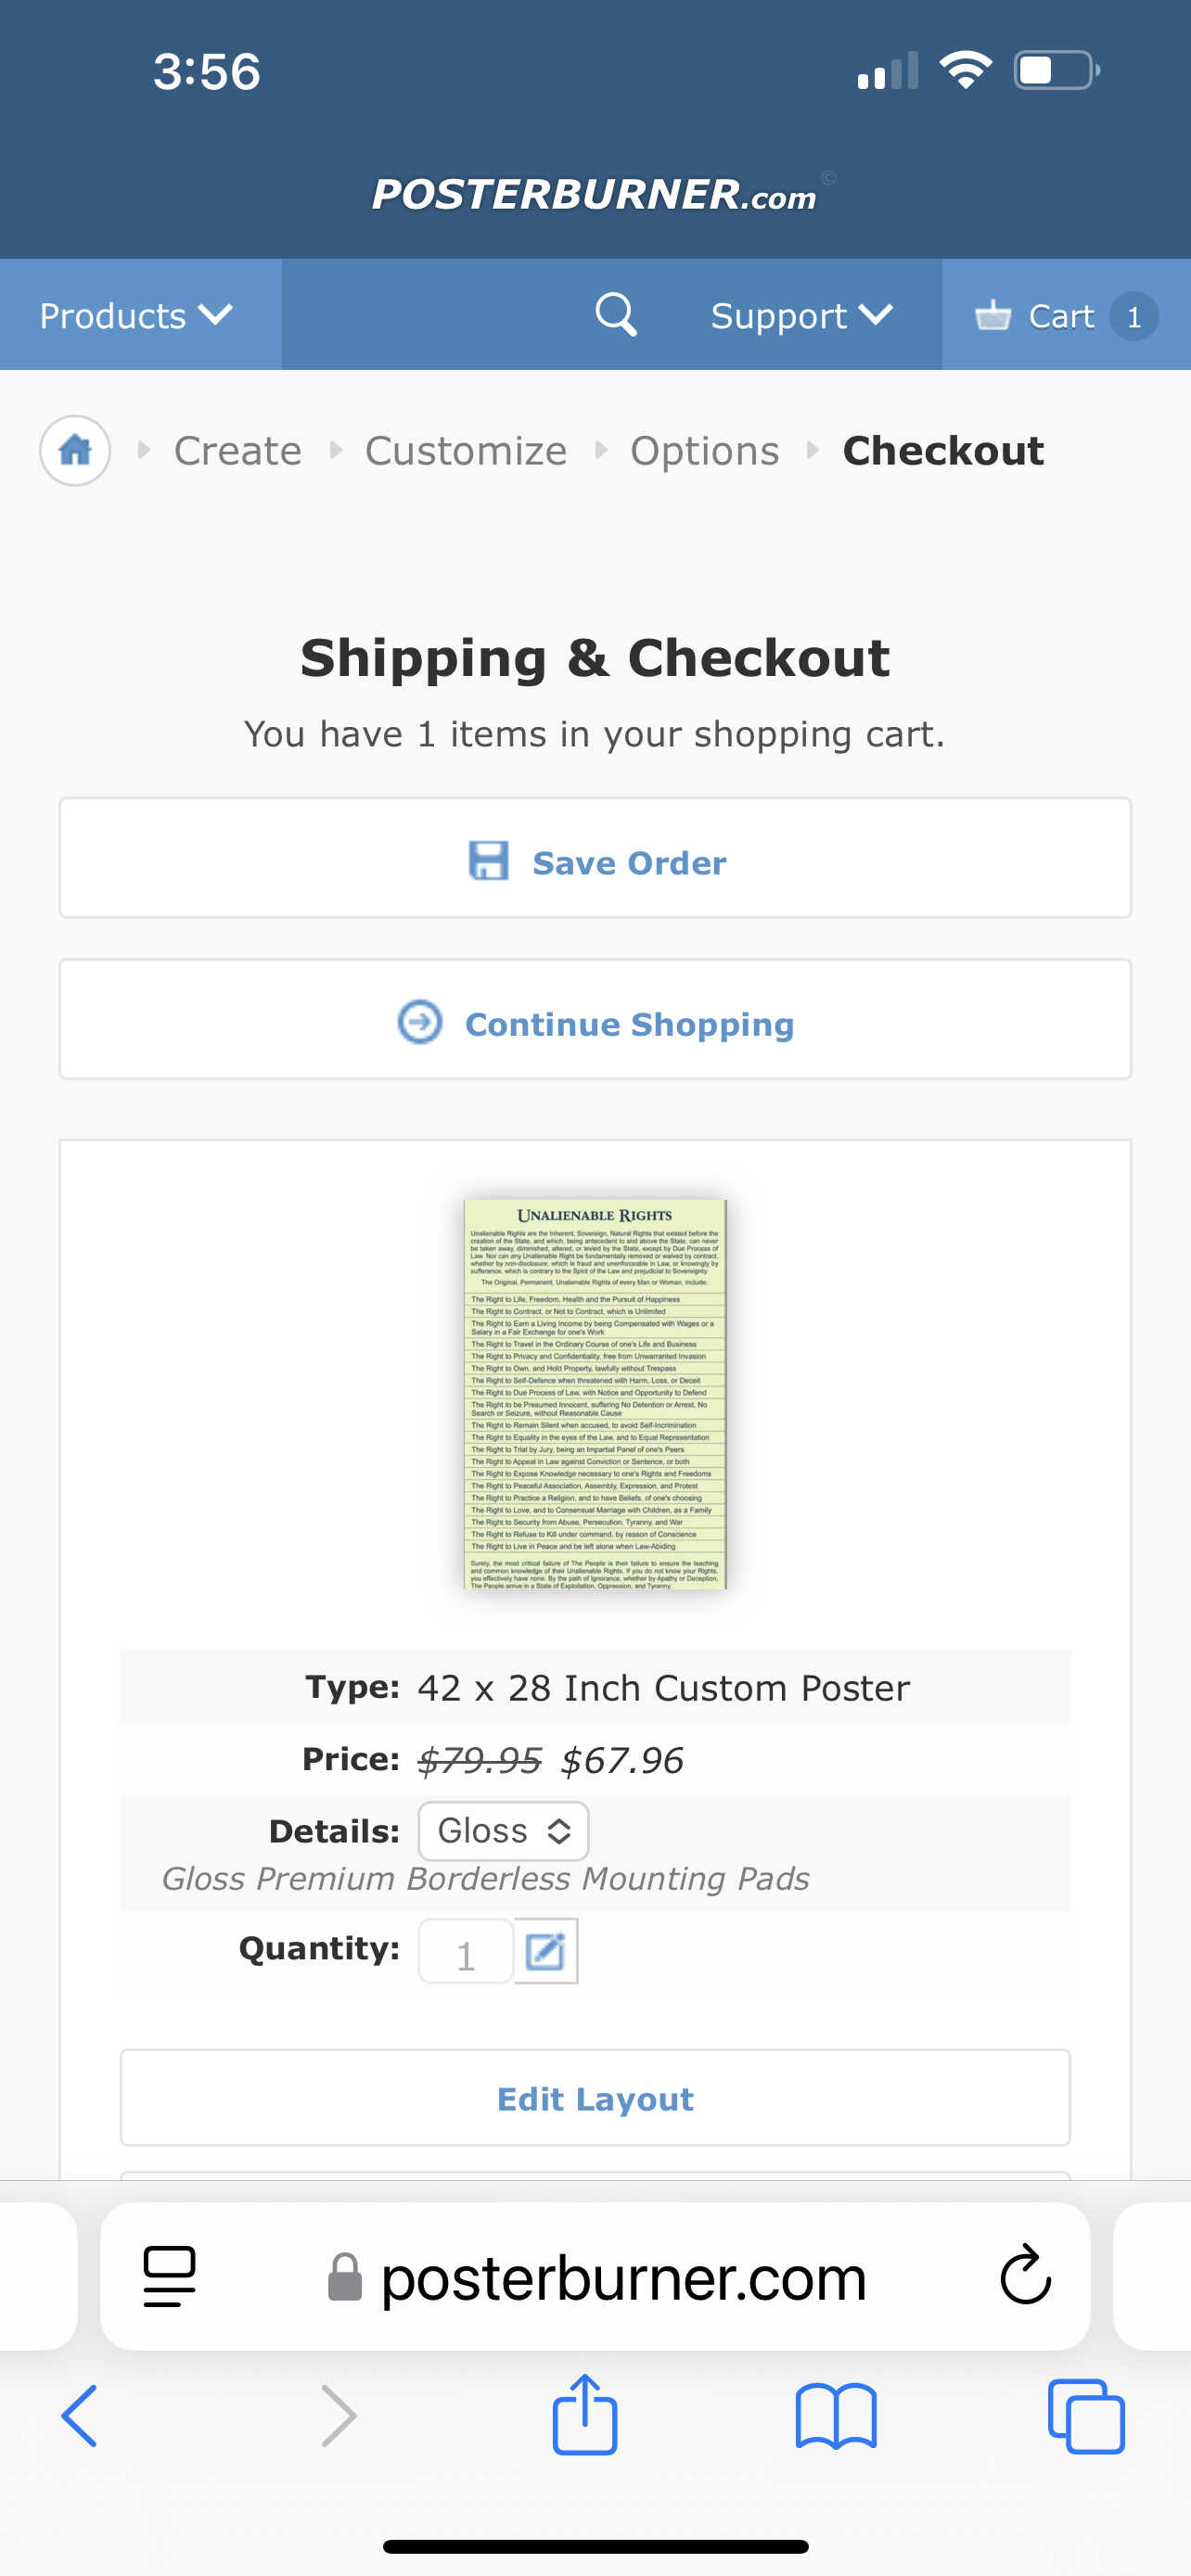The image size is (1191, 2576).
Task: Open the Safari page menu icon
Action: 170,2276
